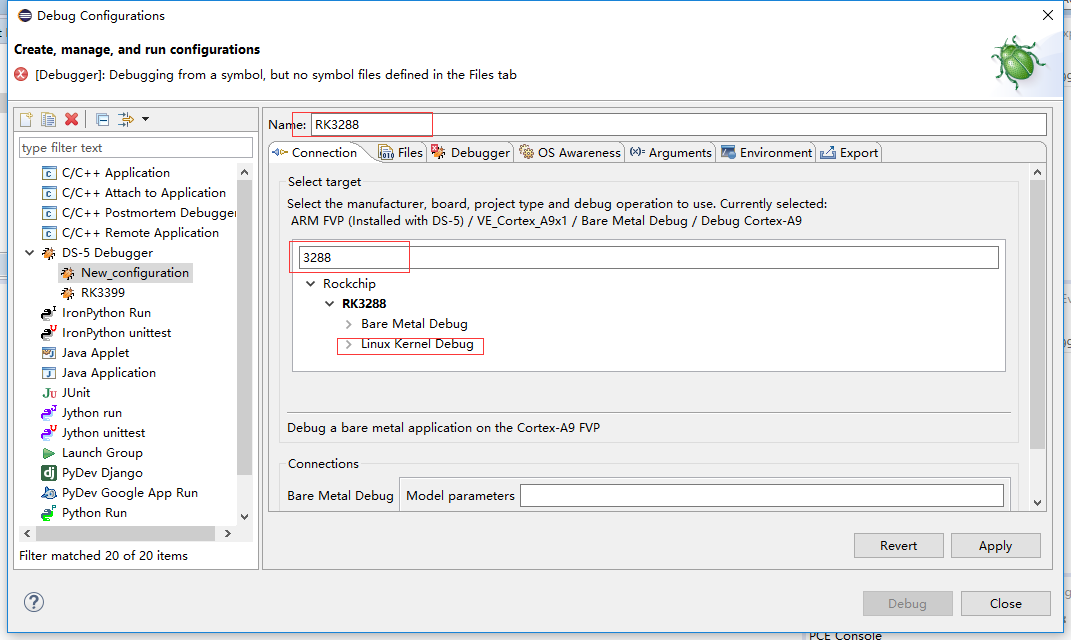Open help with the question mark icon
Screen dimensions: 1071x640
tap(33, 602)
